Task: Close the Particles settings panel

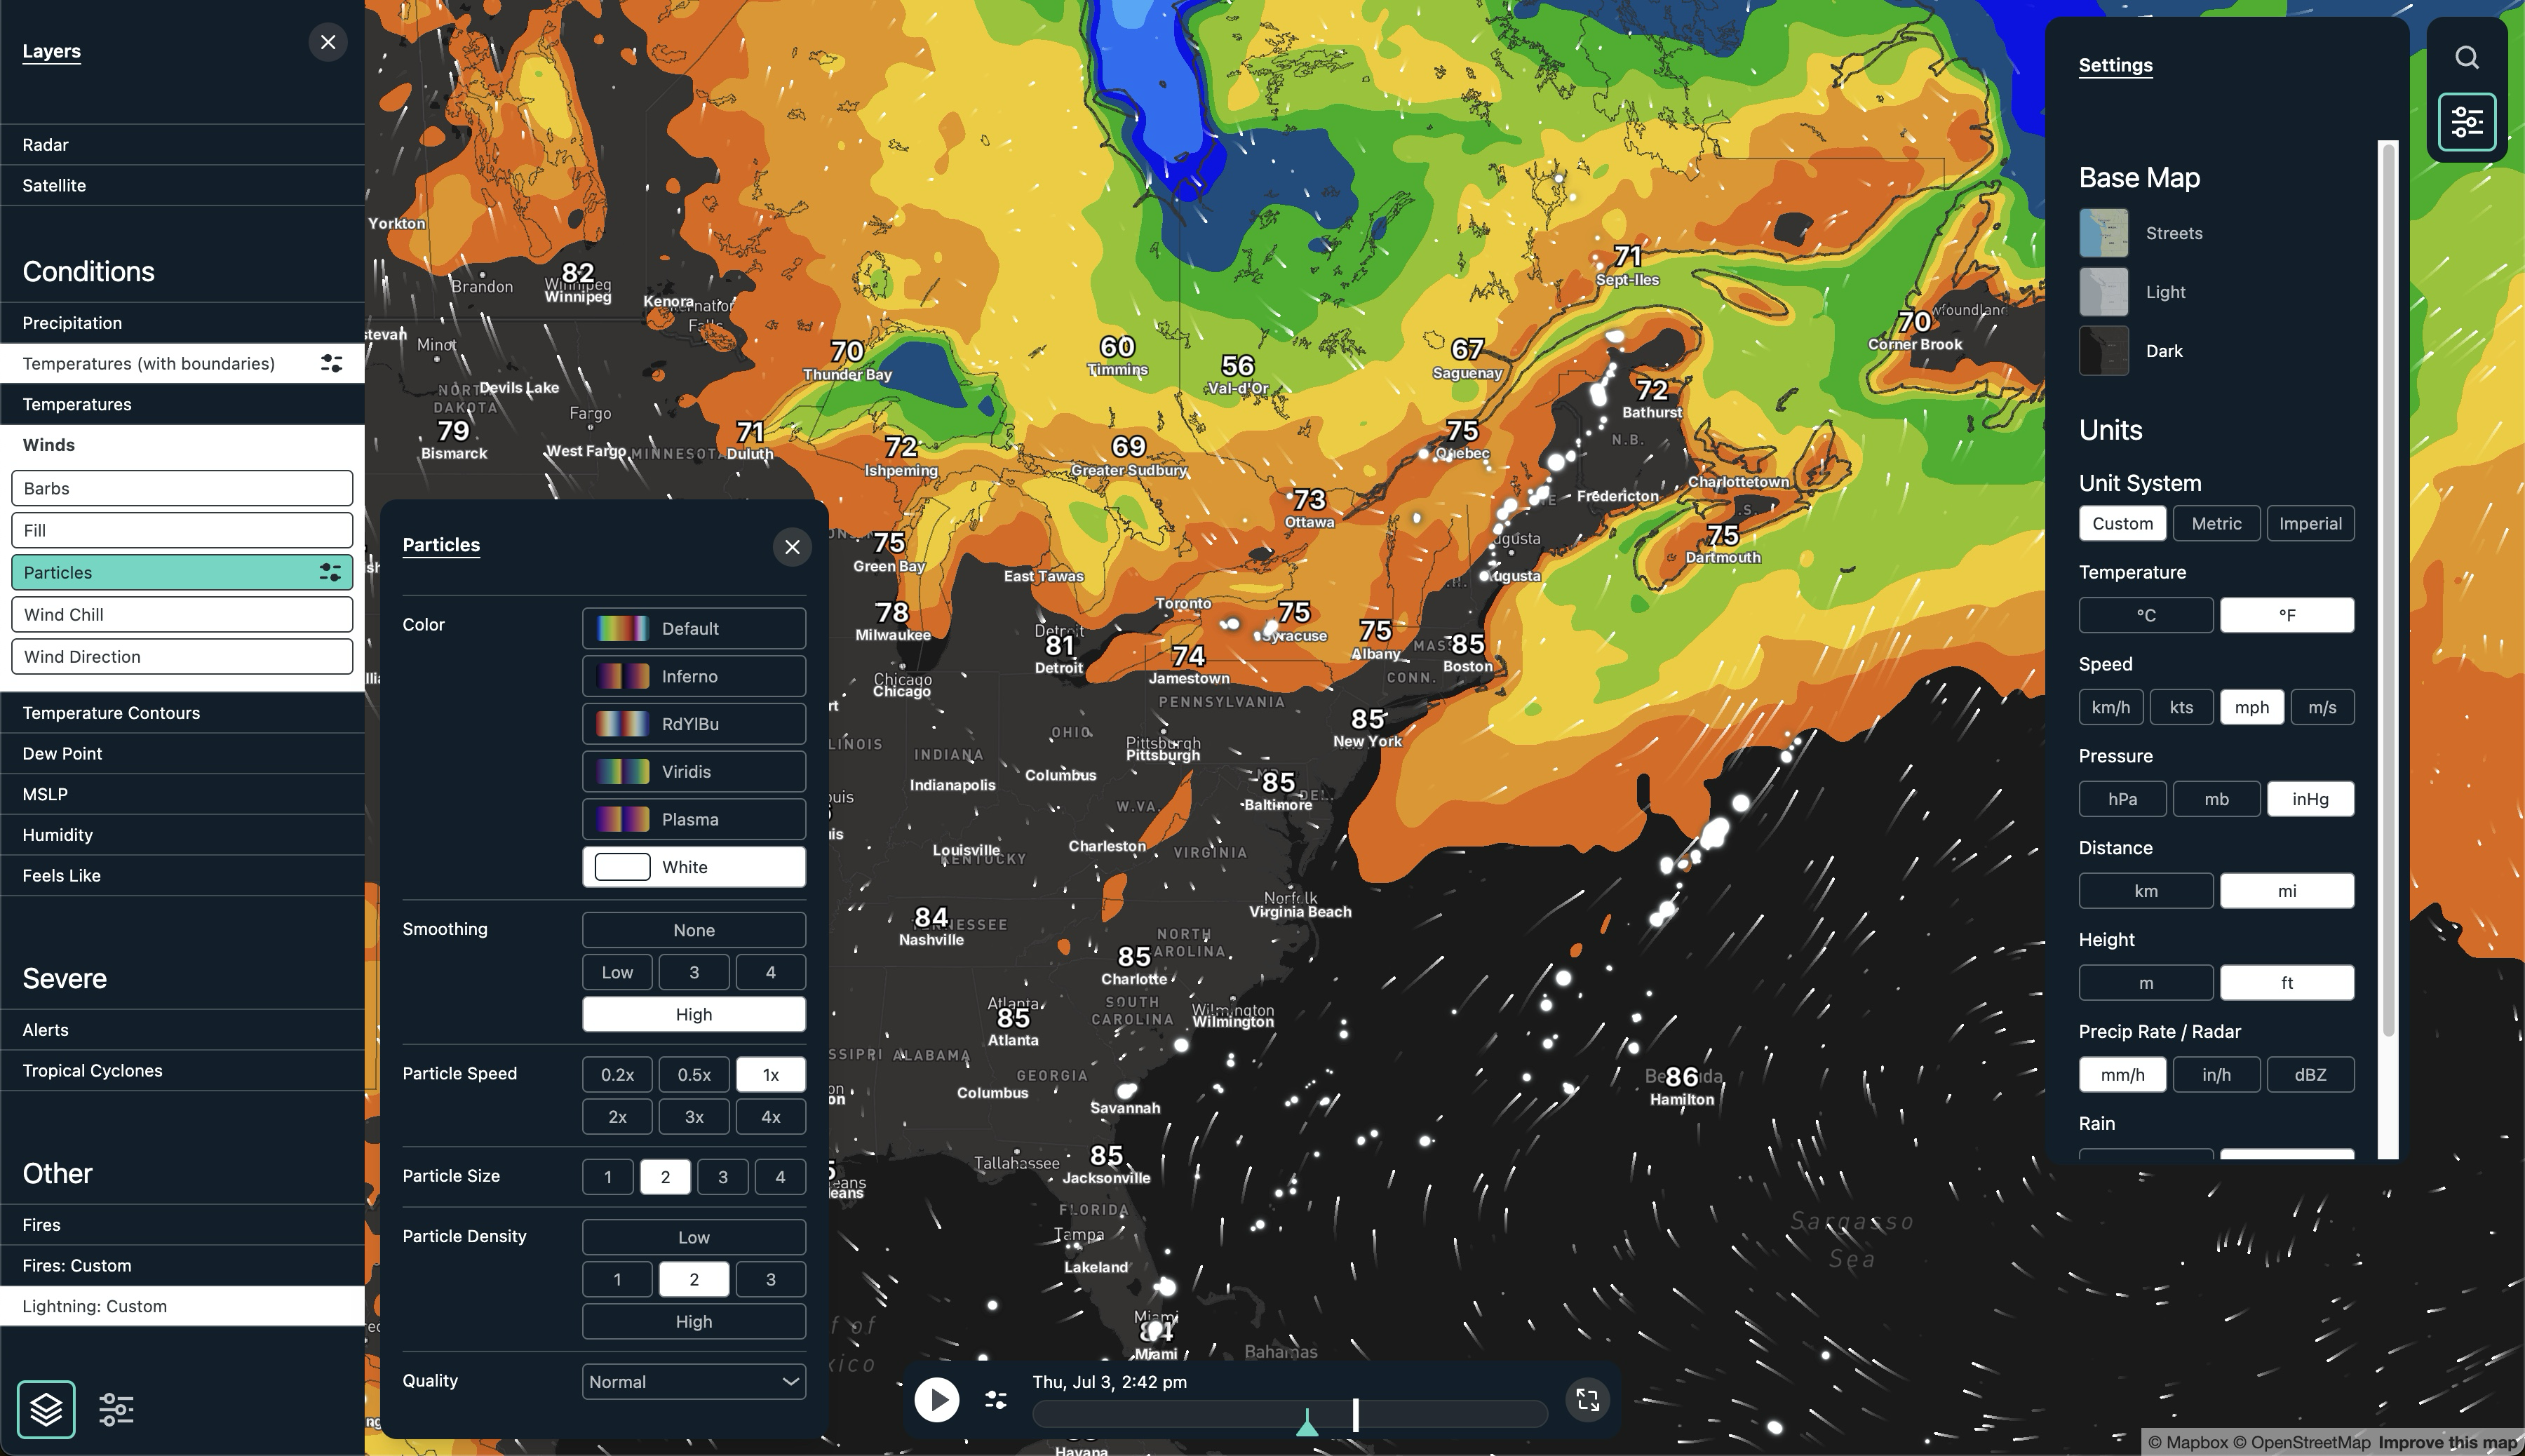Action: point(792,547)
